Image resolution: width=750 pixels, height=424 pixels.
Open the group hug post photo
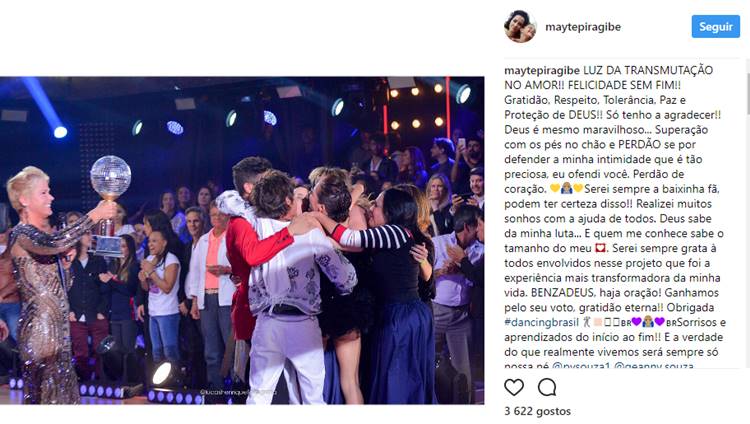point(242,240)
